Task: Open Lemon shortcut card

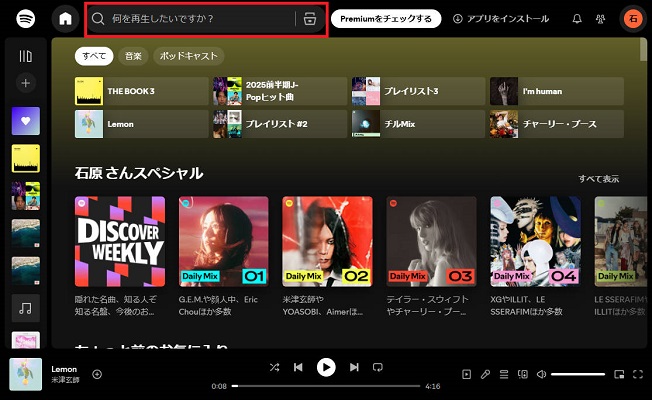Action: click(142, 124)
